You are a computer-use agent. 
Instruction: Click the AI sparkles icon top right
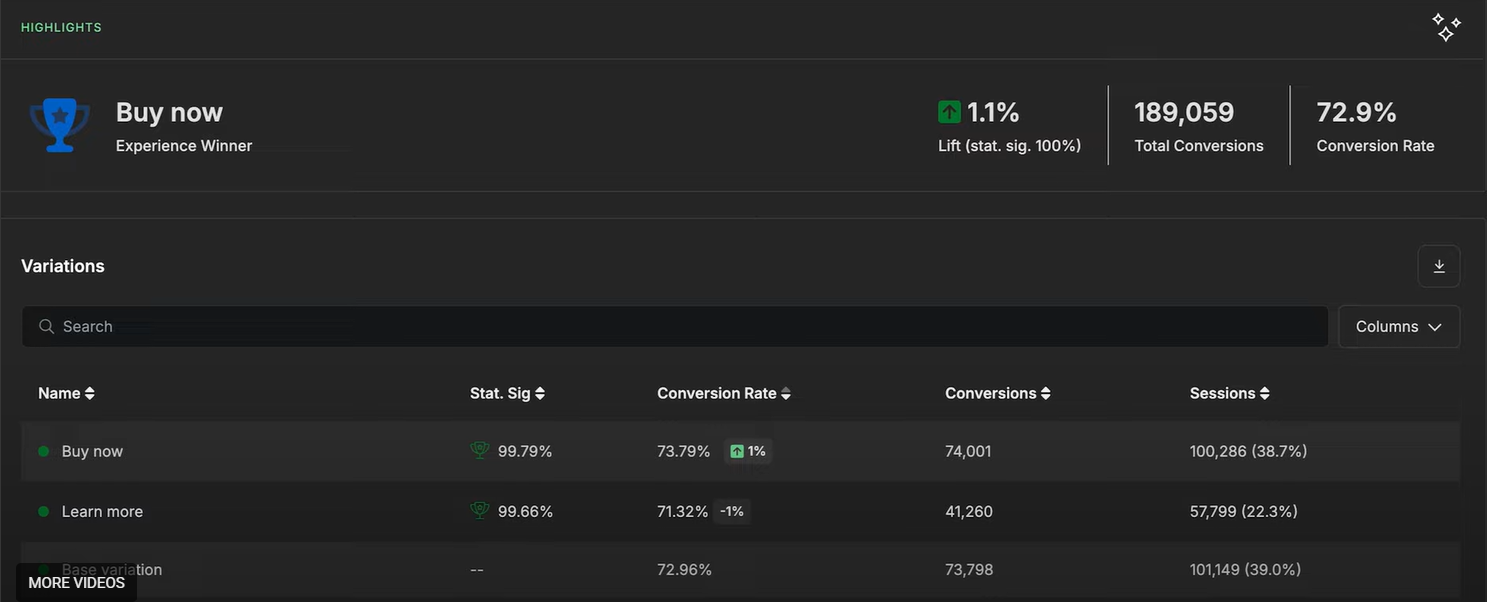click(1447, 26)
